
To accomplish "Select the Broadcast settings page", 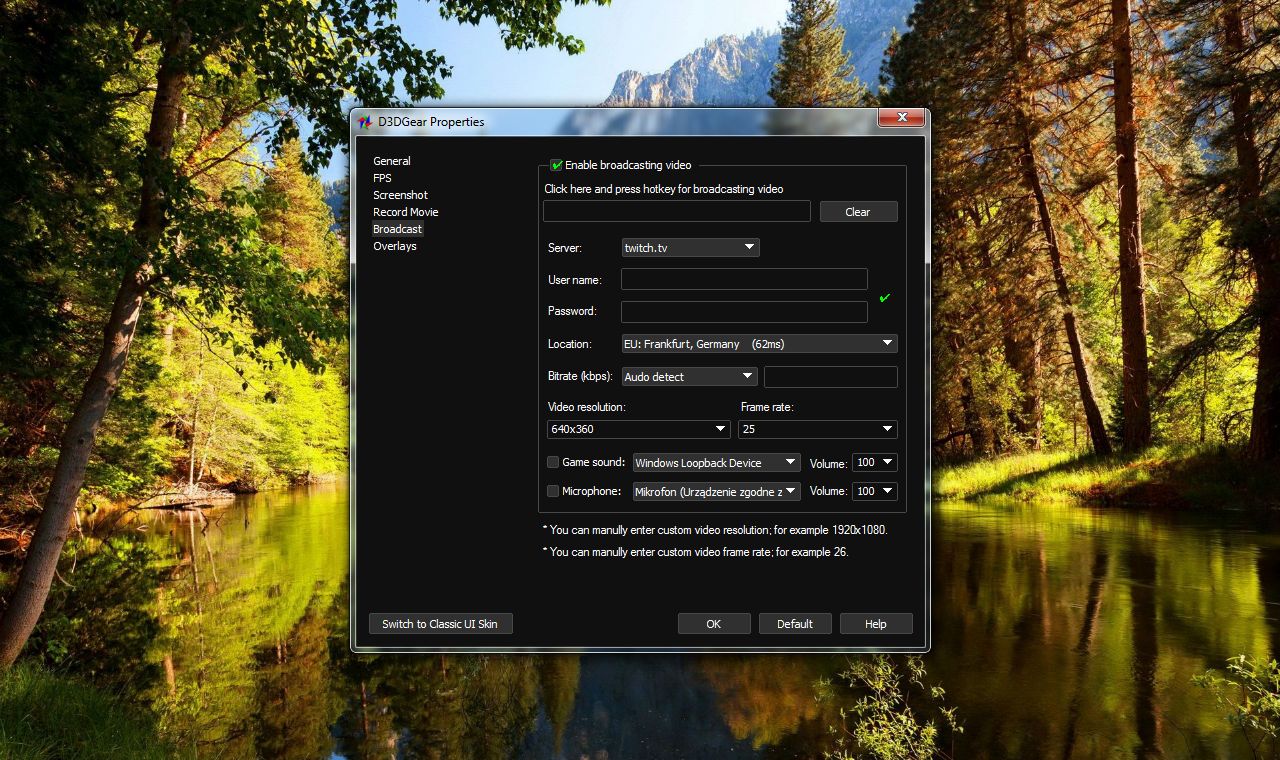I will point(397,229).
